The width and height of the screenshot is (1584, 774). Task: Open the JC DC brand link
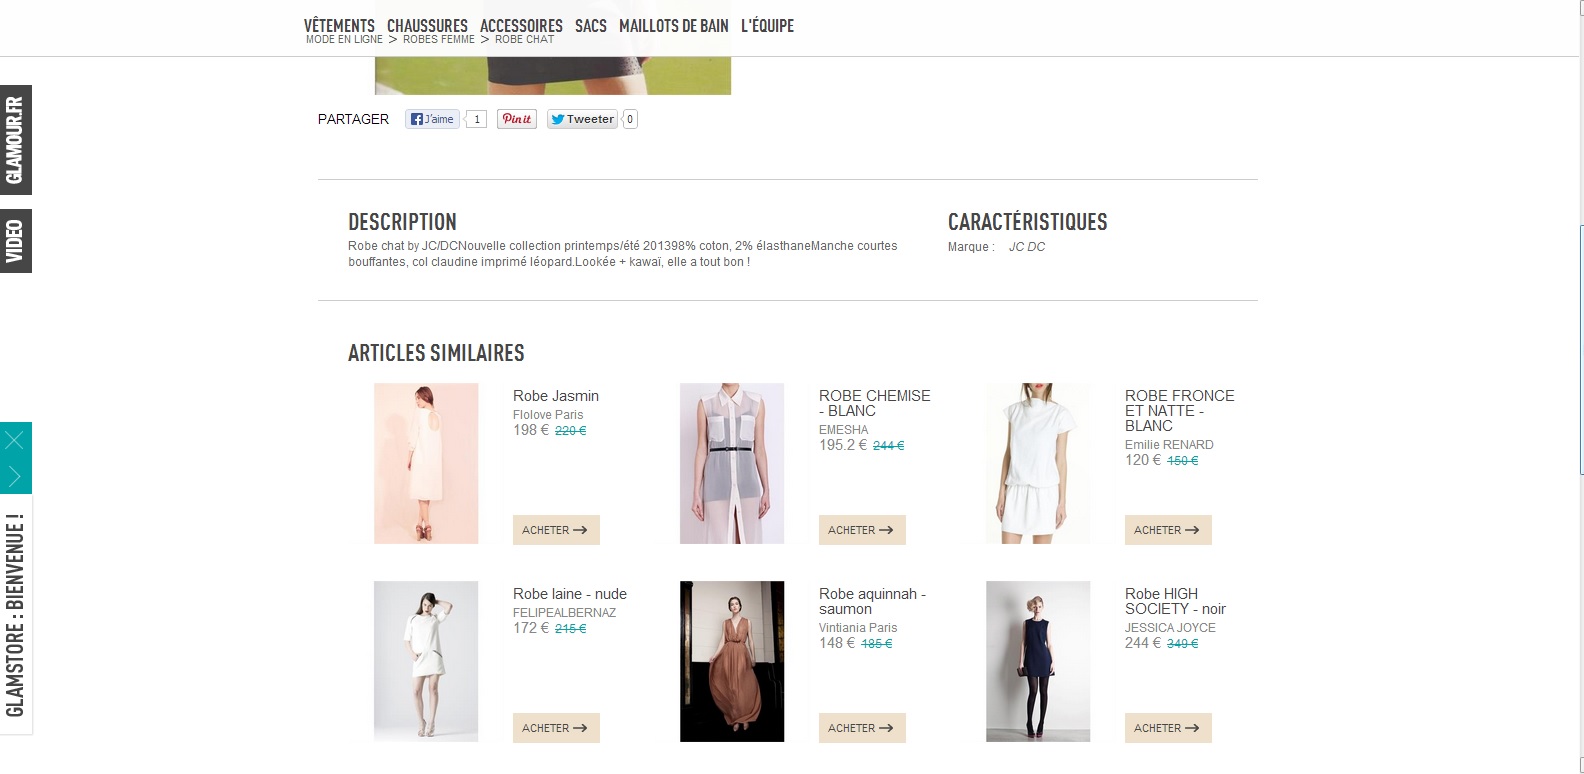coord(1026,247)
